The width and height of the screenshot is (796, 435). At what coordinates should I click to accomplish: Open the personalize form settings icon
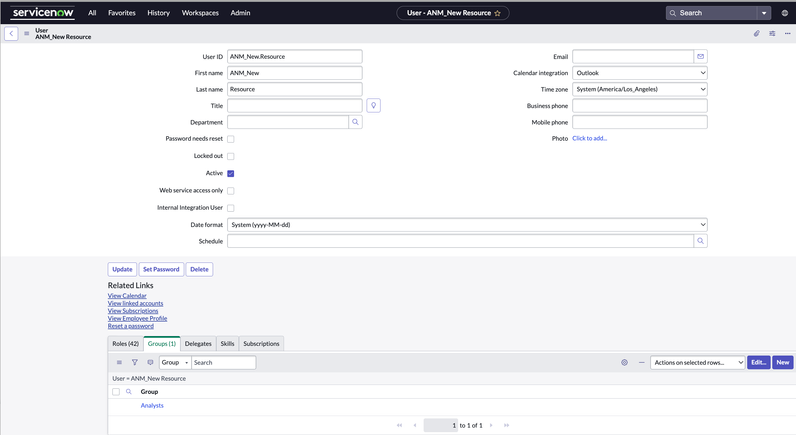point(772,34)
